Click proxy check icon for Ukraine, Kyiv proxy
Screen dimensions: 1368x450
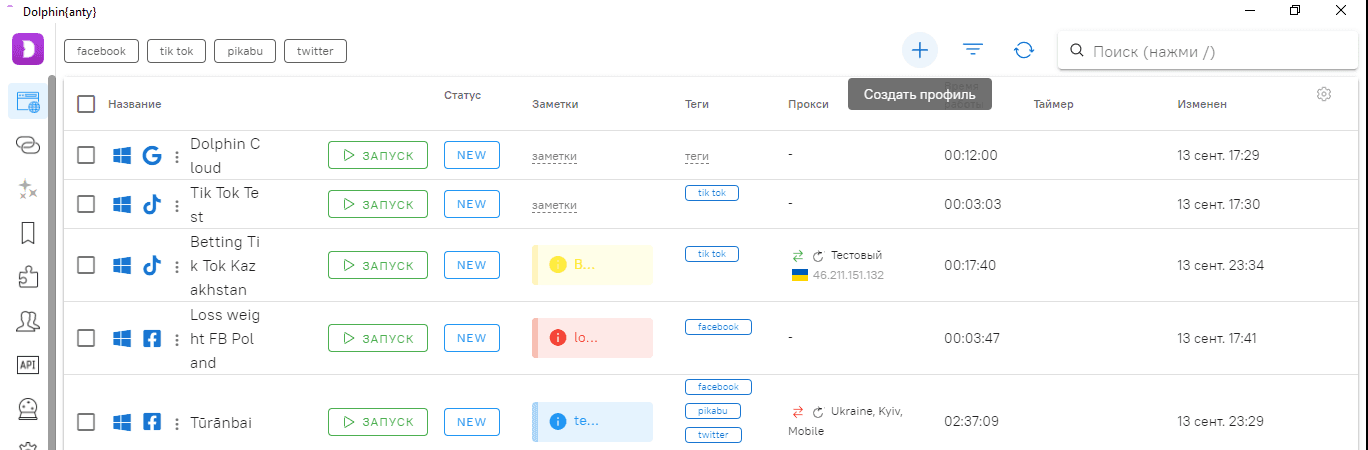(818, 412)
